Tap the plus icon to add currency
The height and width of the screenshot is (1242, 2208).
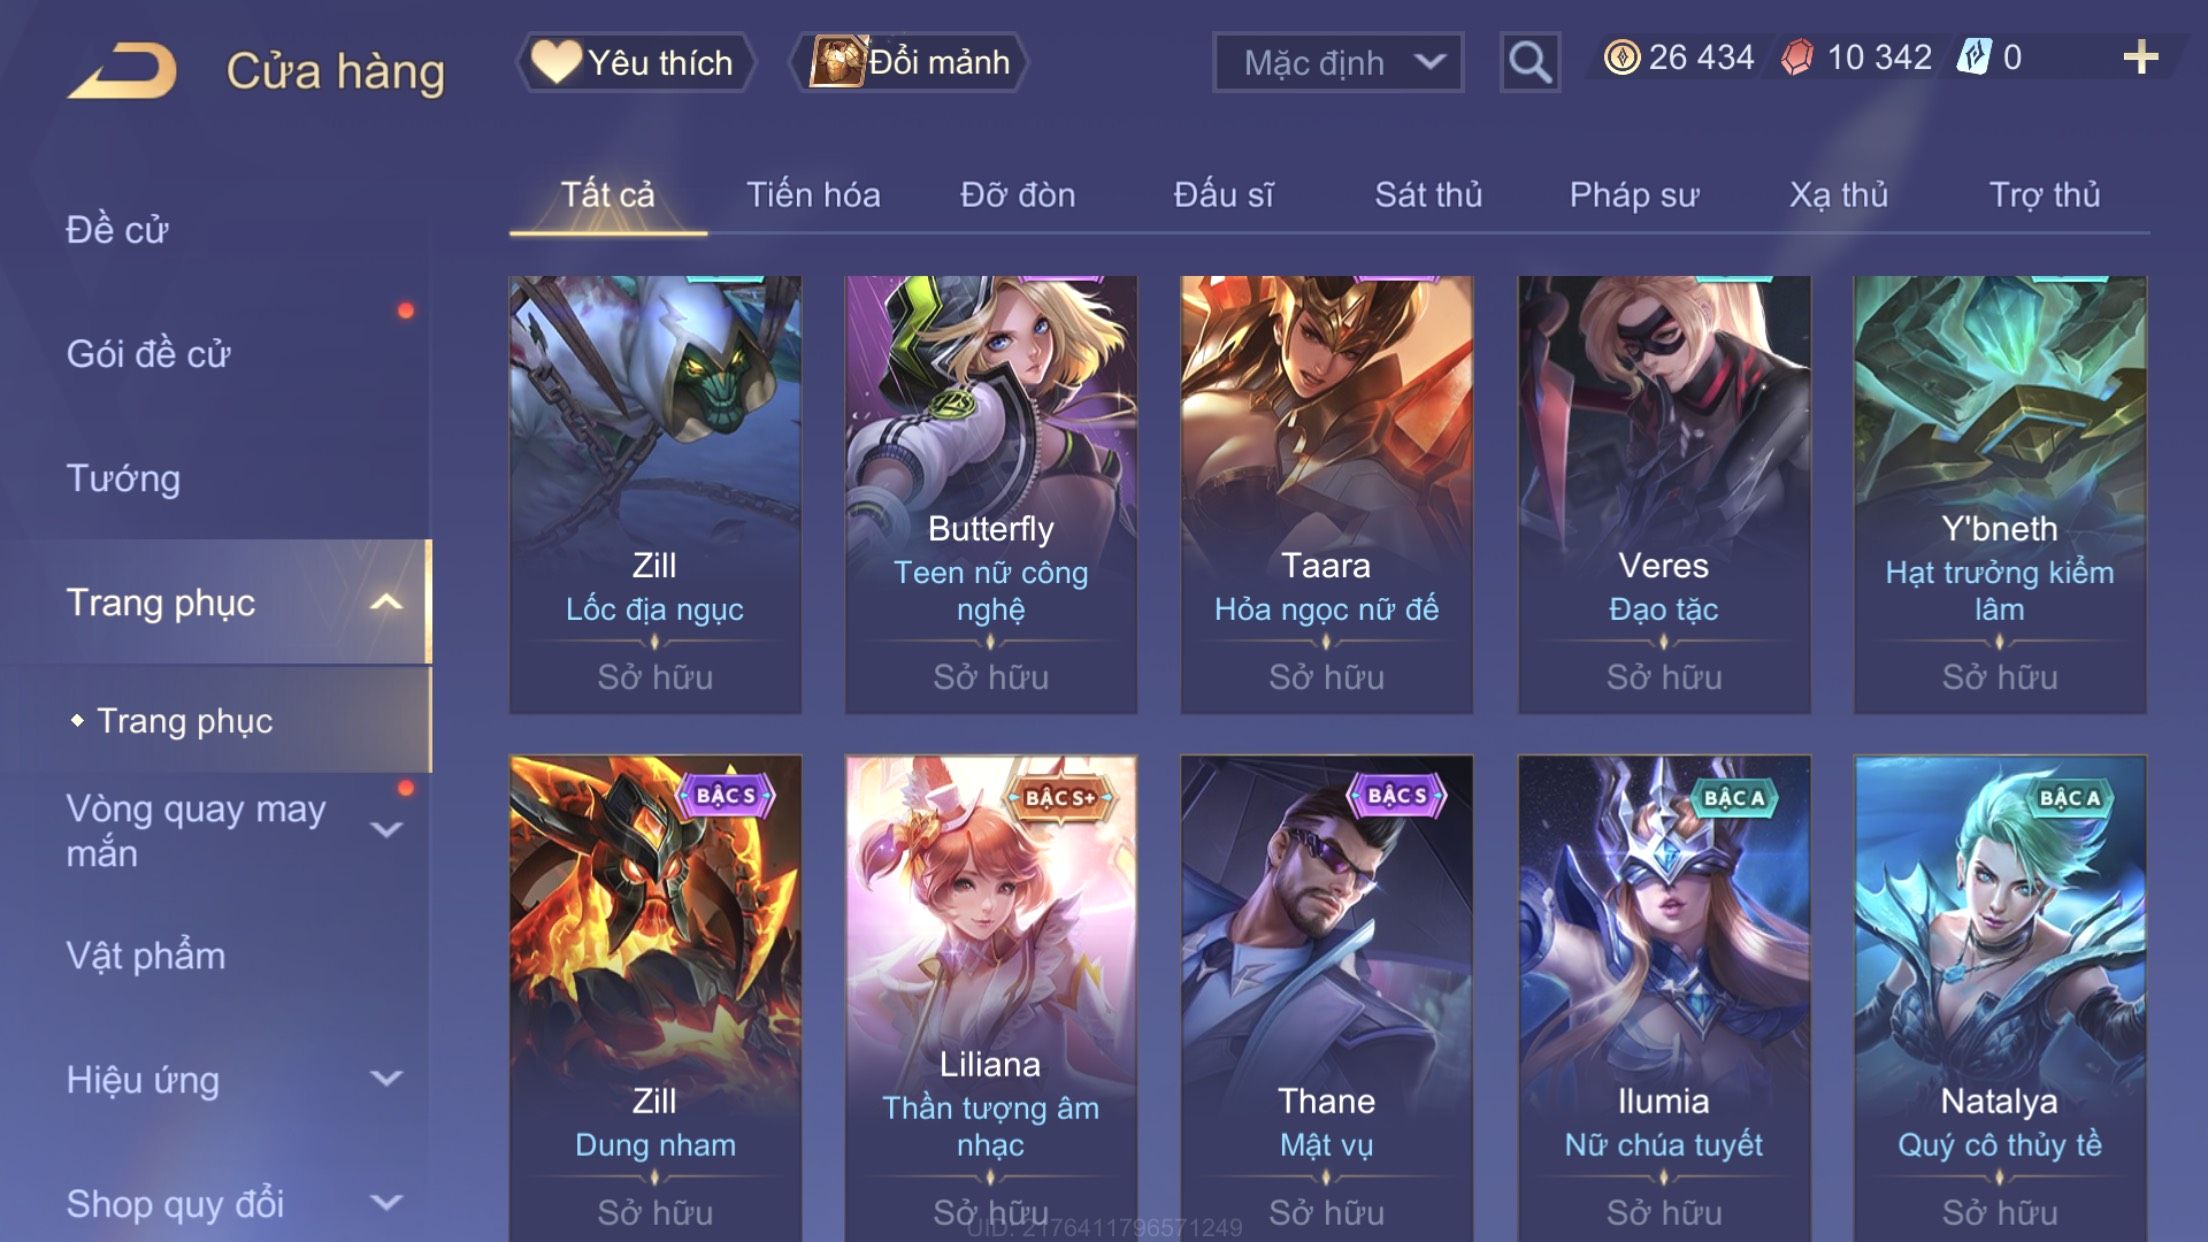(2140, 58)
